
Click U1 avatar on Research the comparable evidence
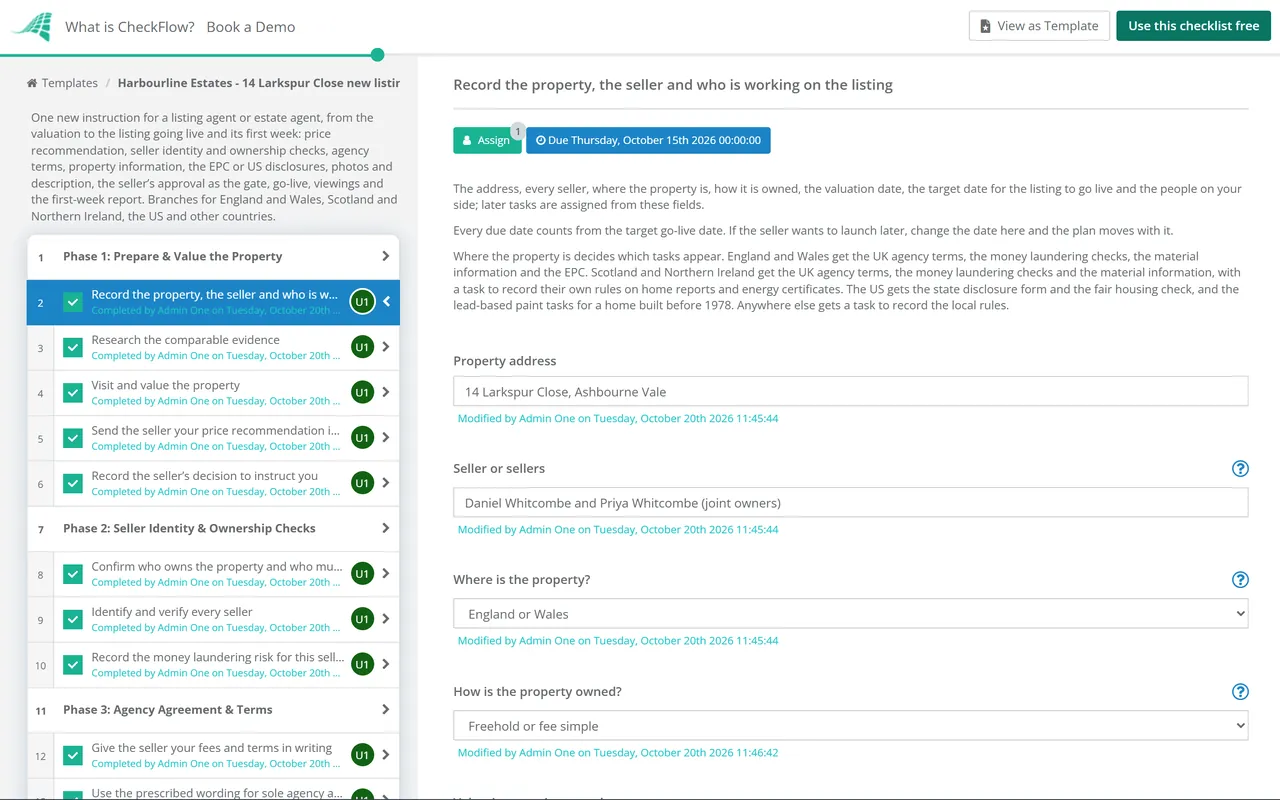pyautogui.click(x=362, y=347)
